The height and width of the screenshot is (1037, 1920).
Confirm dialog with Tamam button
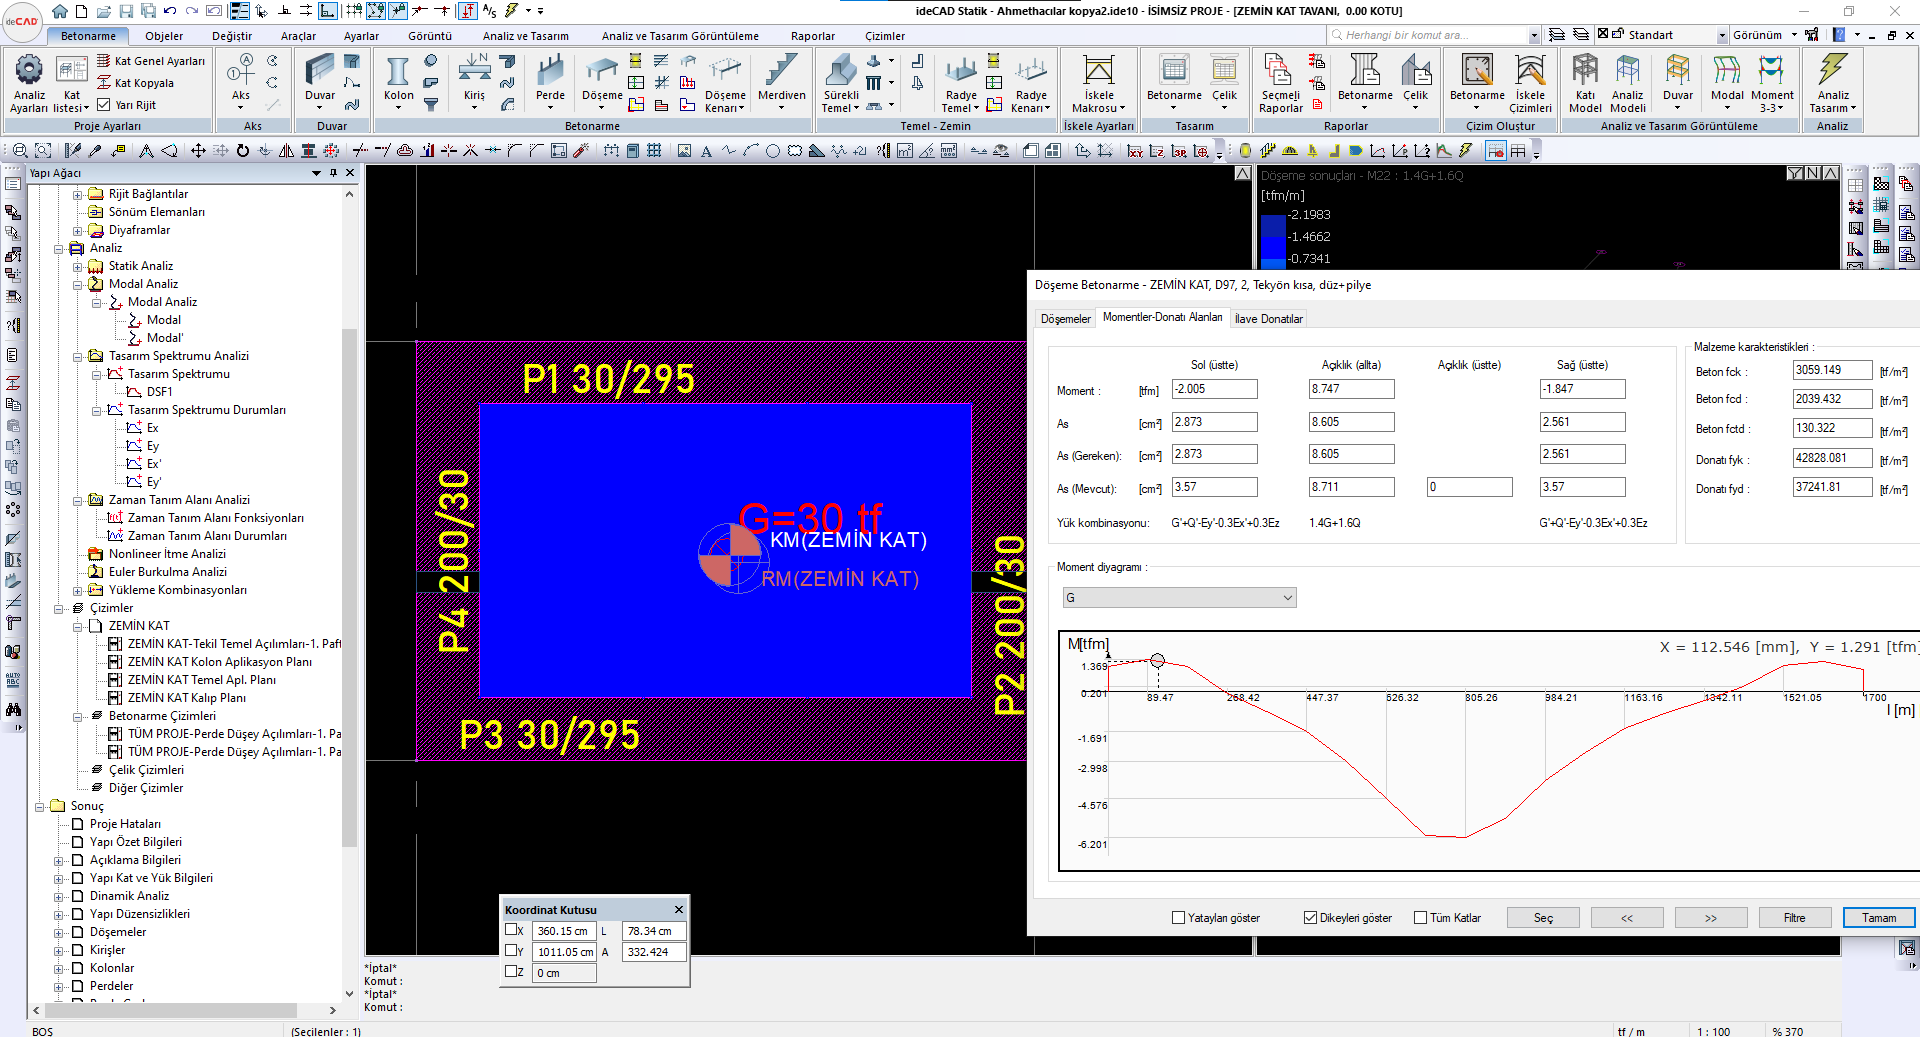(x=1879, y=918)
